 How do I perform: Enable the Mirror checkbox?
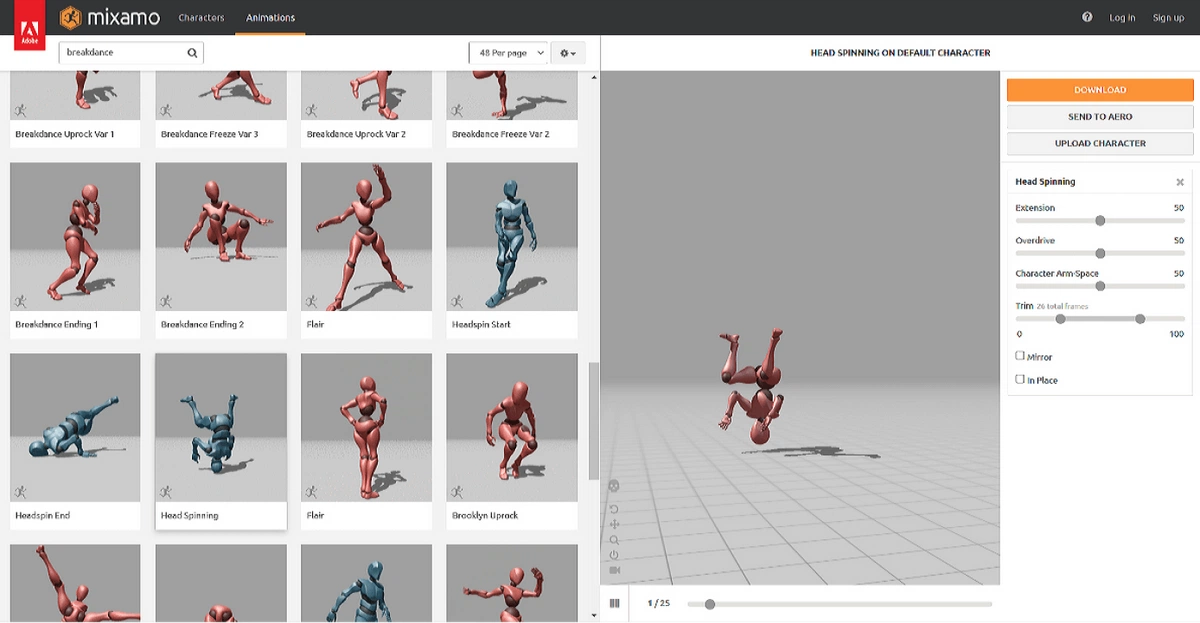1020,355
